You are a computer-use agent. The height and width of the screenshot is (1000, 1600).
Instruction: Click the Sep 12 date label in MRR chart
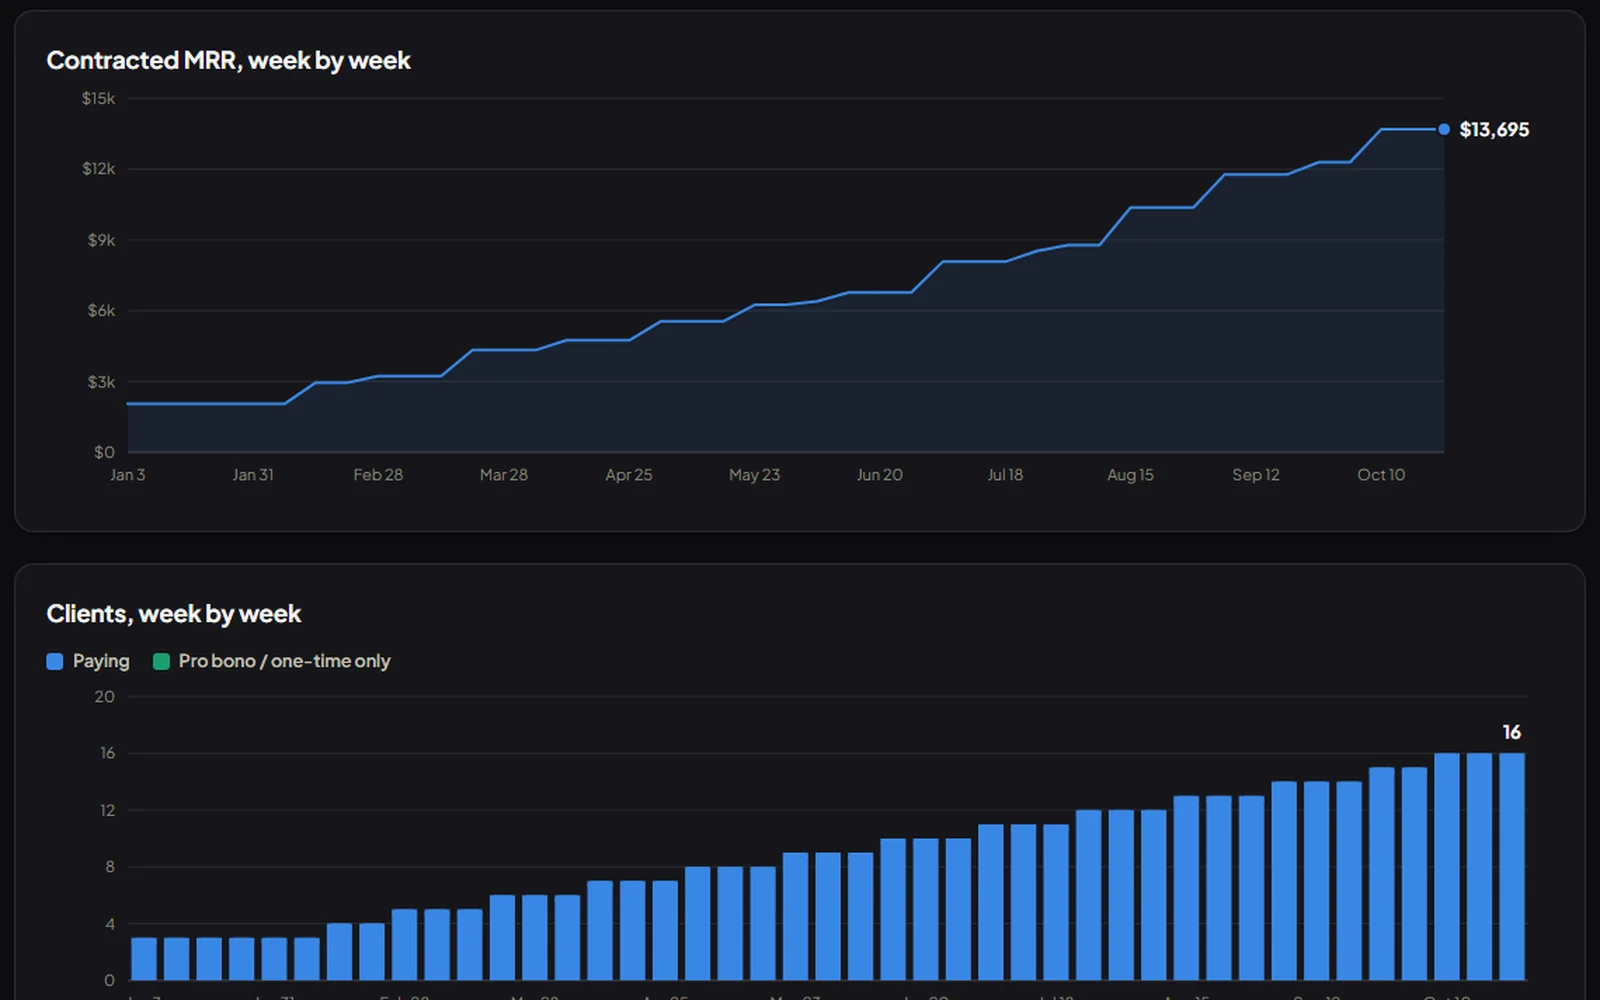(1256, 475)
